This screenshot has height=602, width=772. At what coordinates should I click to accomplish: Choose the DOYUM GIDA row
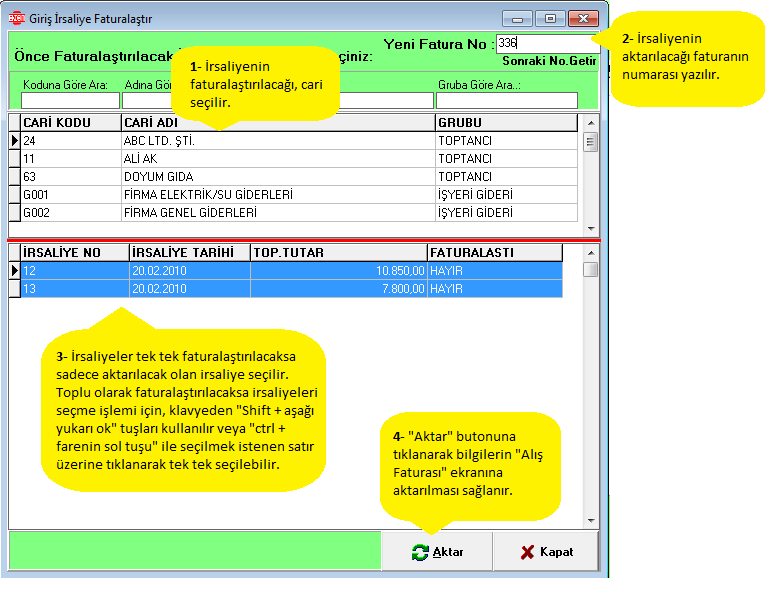(277, 177)
